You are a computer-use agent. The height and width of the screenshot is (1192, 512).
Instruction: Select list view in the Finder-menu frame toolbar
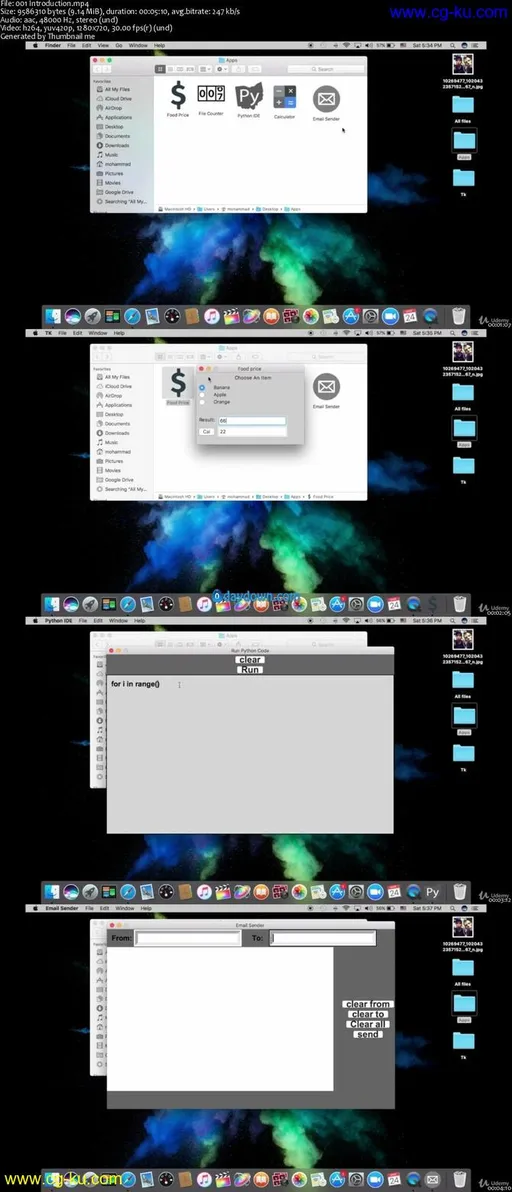[x=170, y=69]
